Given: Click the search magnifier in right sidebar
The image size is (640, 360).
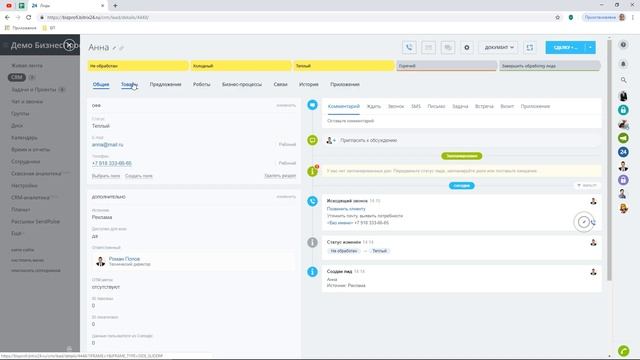Looking at the screenshot, I should pos(623,80).
